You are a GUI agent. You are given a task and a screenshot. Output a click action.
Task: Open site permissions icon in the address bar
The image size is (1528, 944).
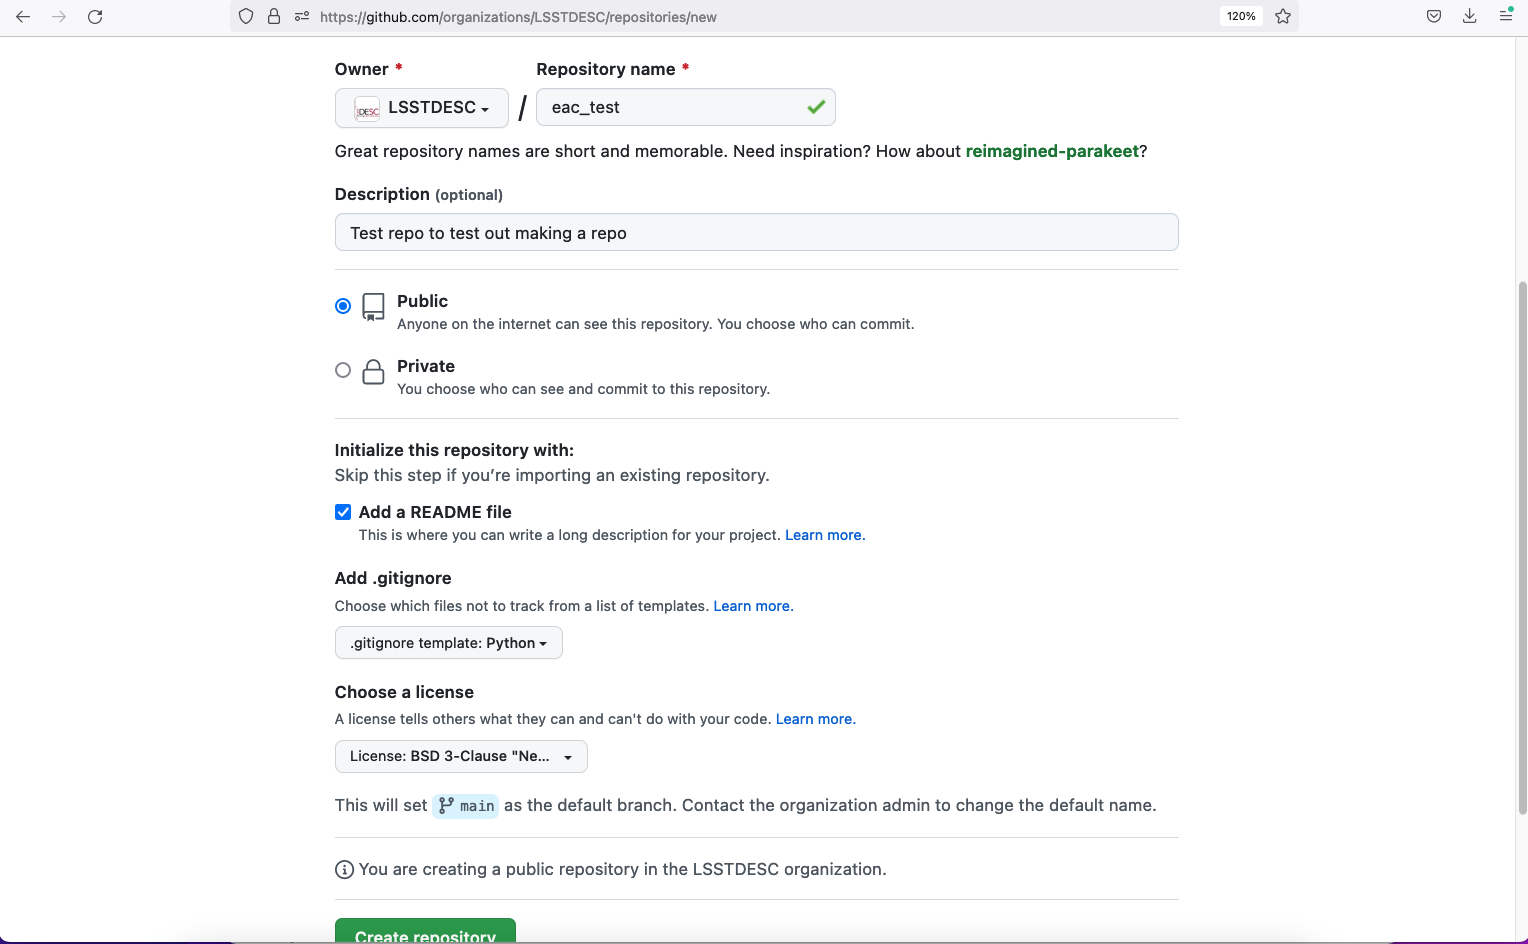click(302, 17)
